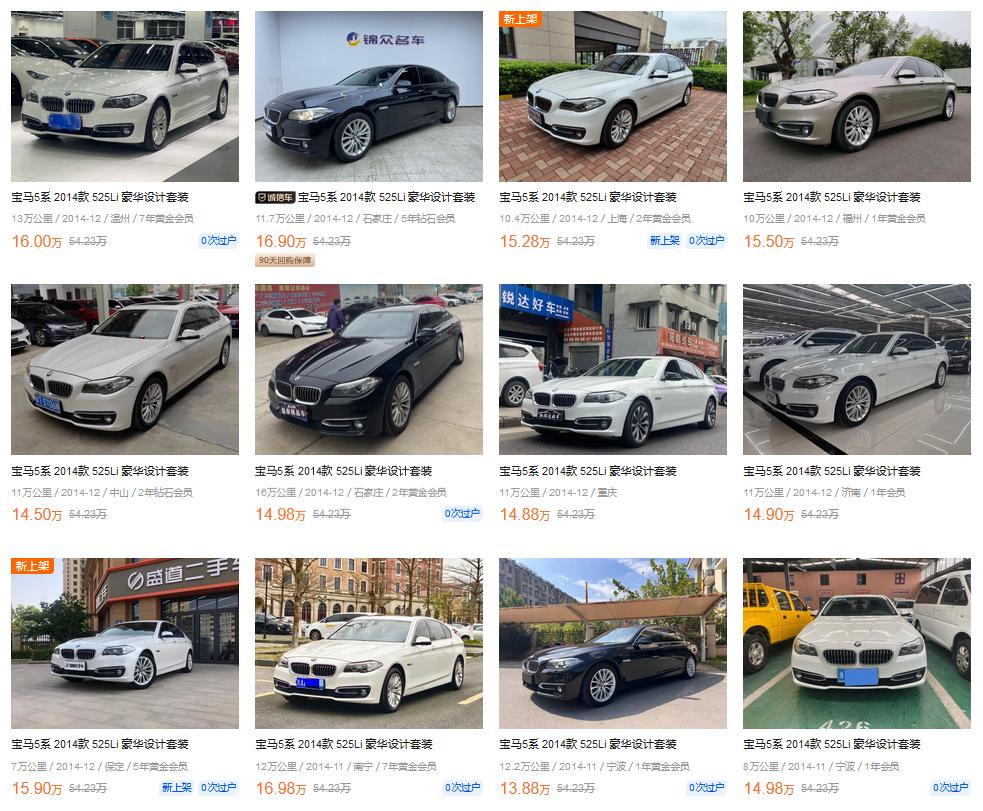Screen dimensions: 983x811
Task: Open the black BMW photo parked under the canopy
Action: [612, 643]
